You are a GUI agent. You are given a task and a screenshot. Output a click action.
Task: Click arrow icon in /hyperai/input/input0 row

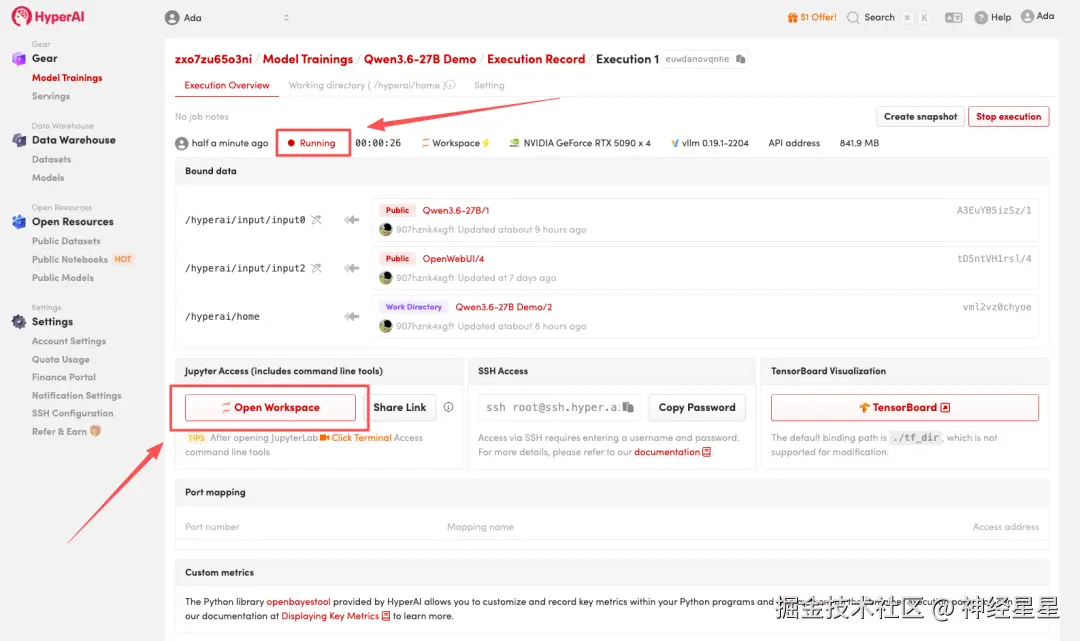point(352,220)
